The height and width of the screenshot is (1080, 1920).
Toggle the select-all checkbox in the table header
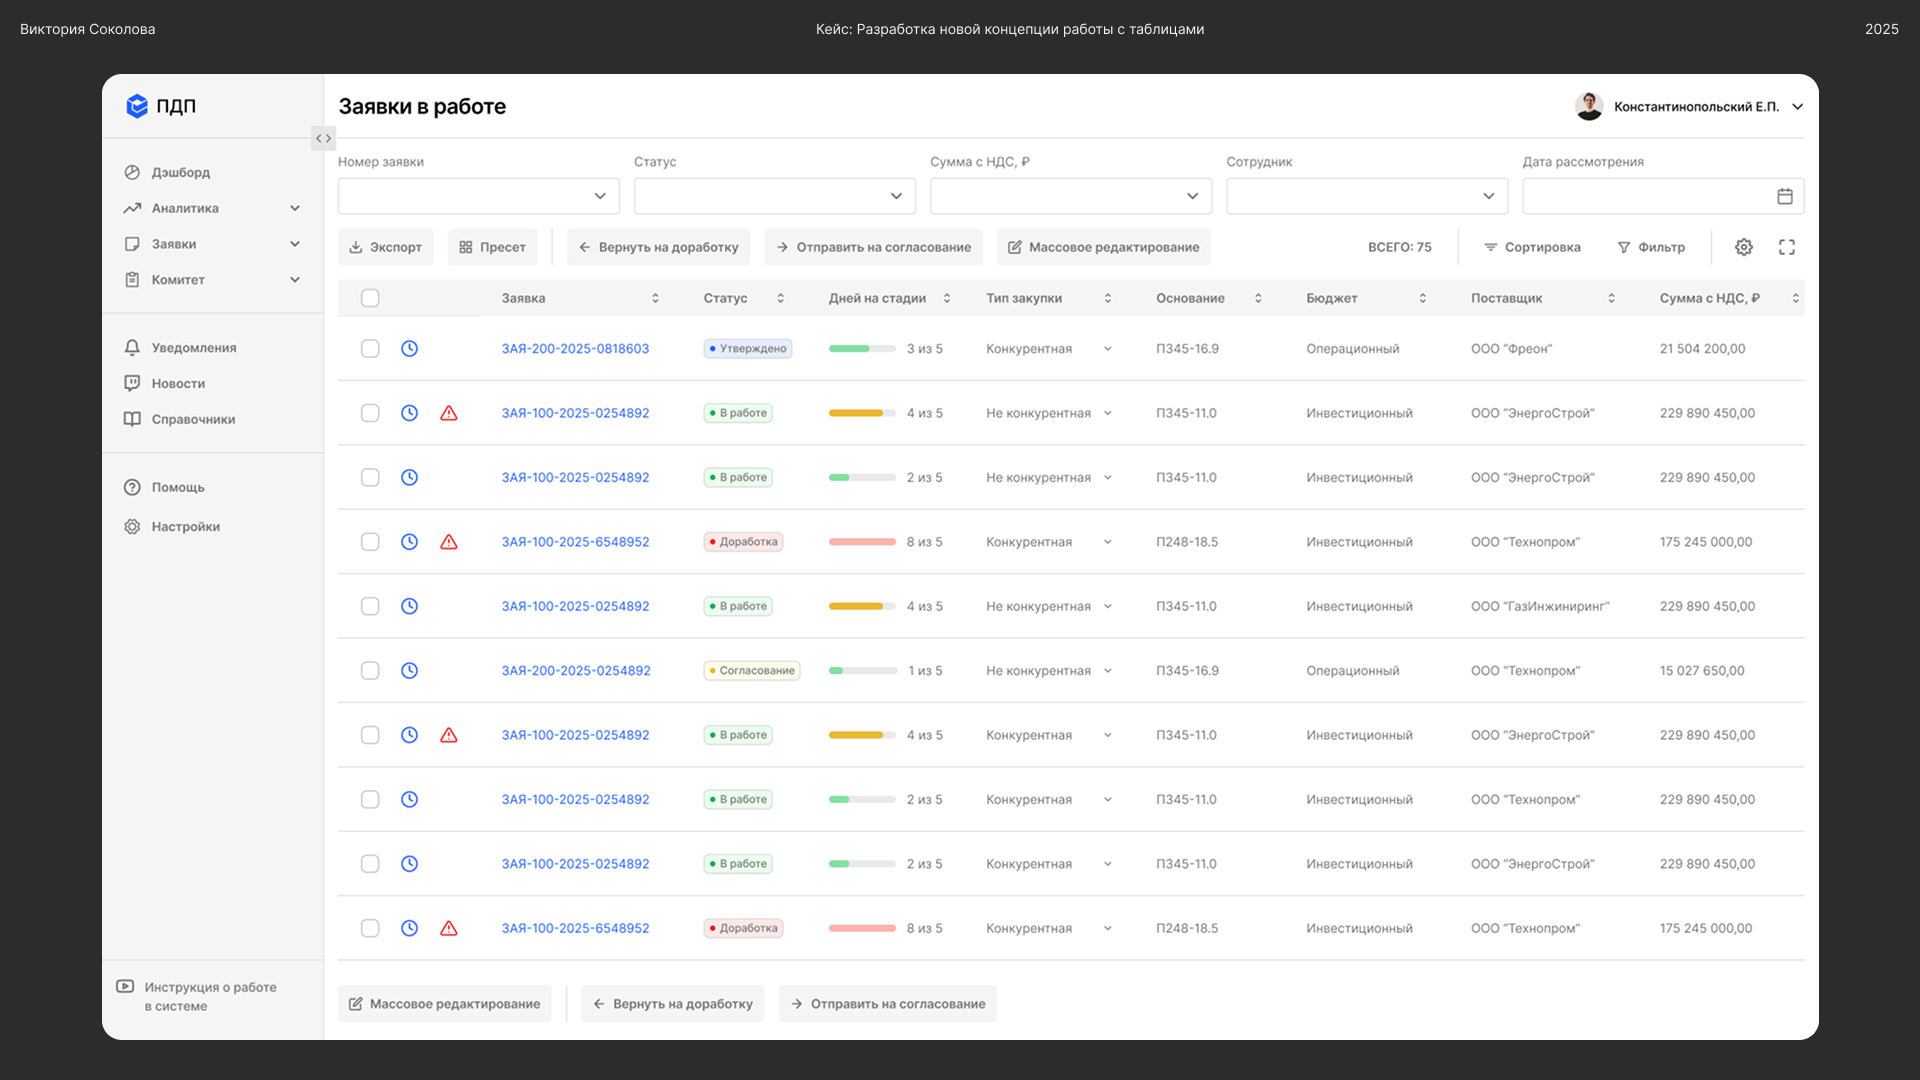click(370, 298)
